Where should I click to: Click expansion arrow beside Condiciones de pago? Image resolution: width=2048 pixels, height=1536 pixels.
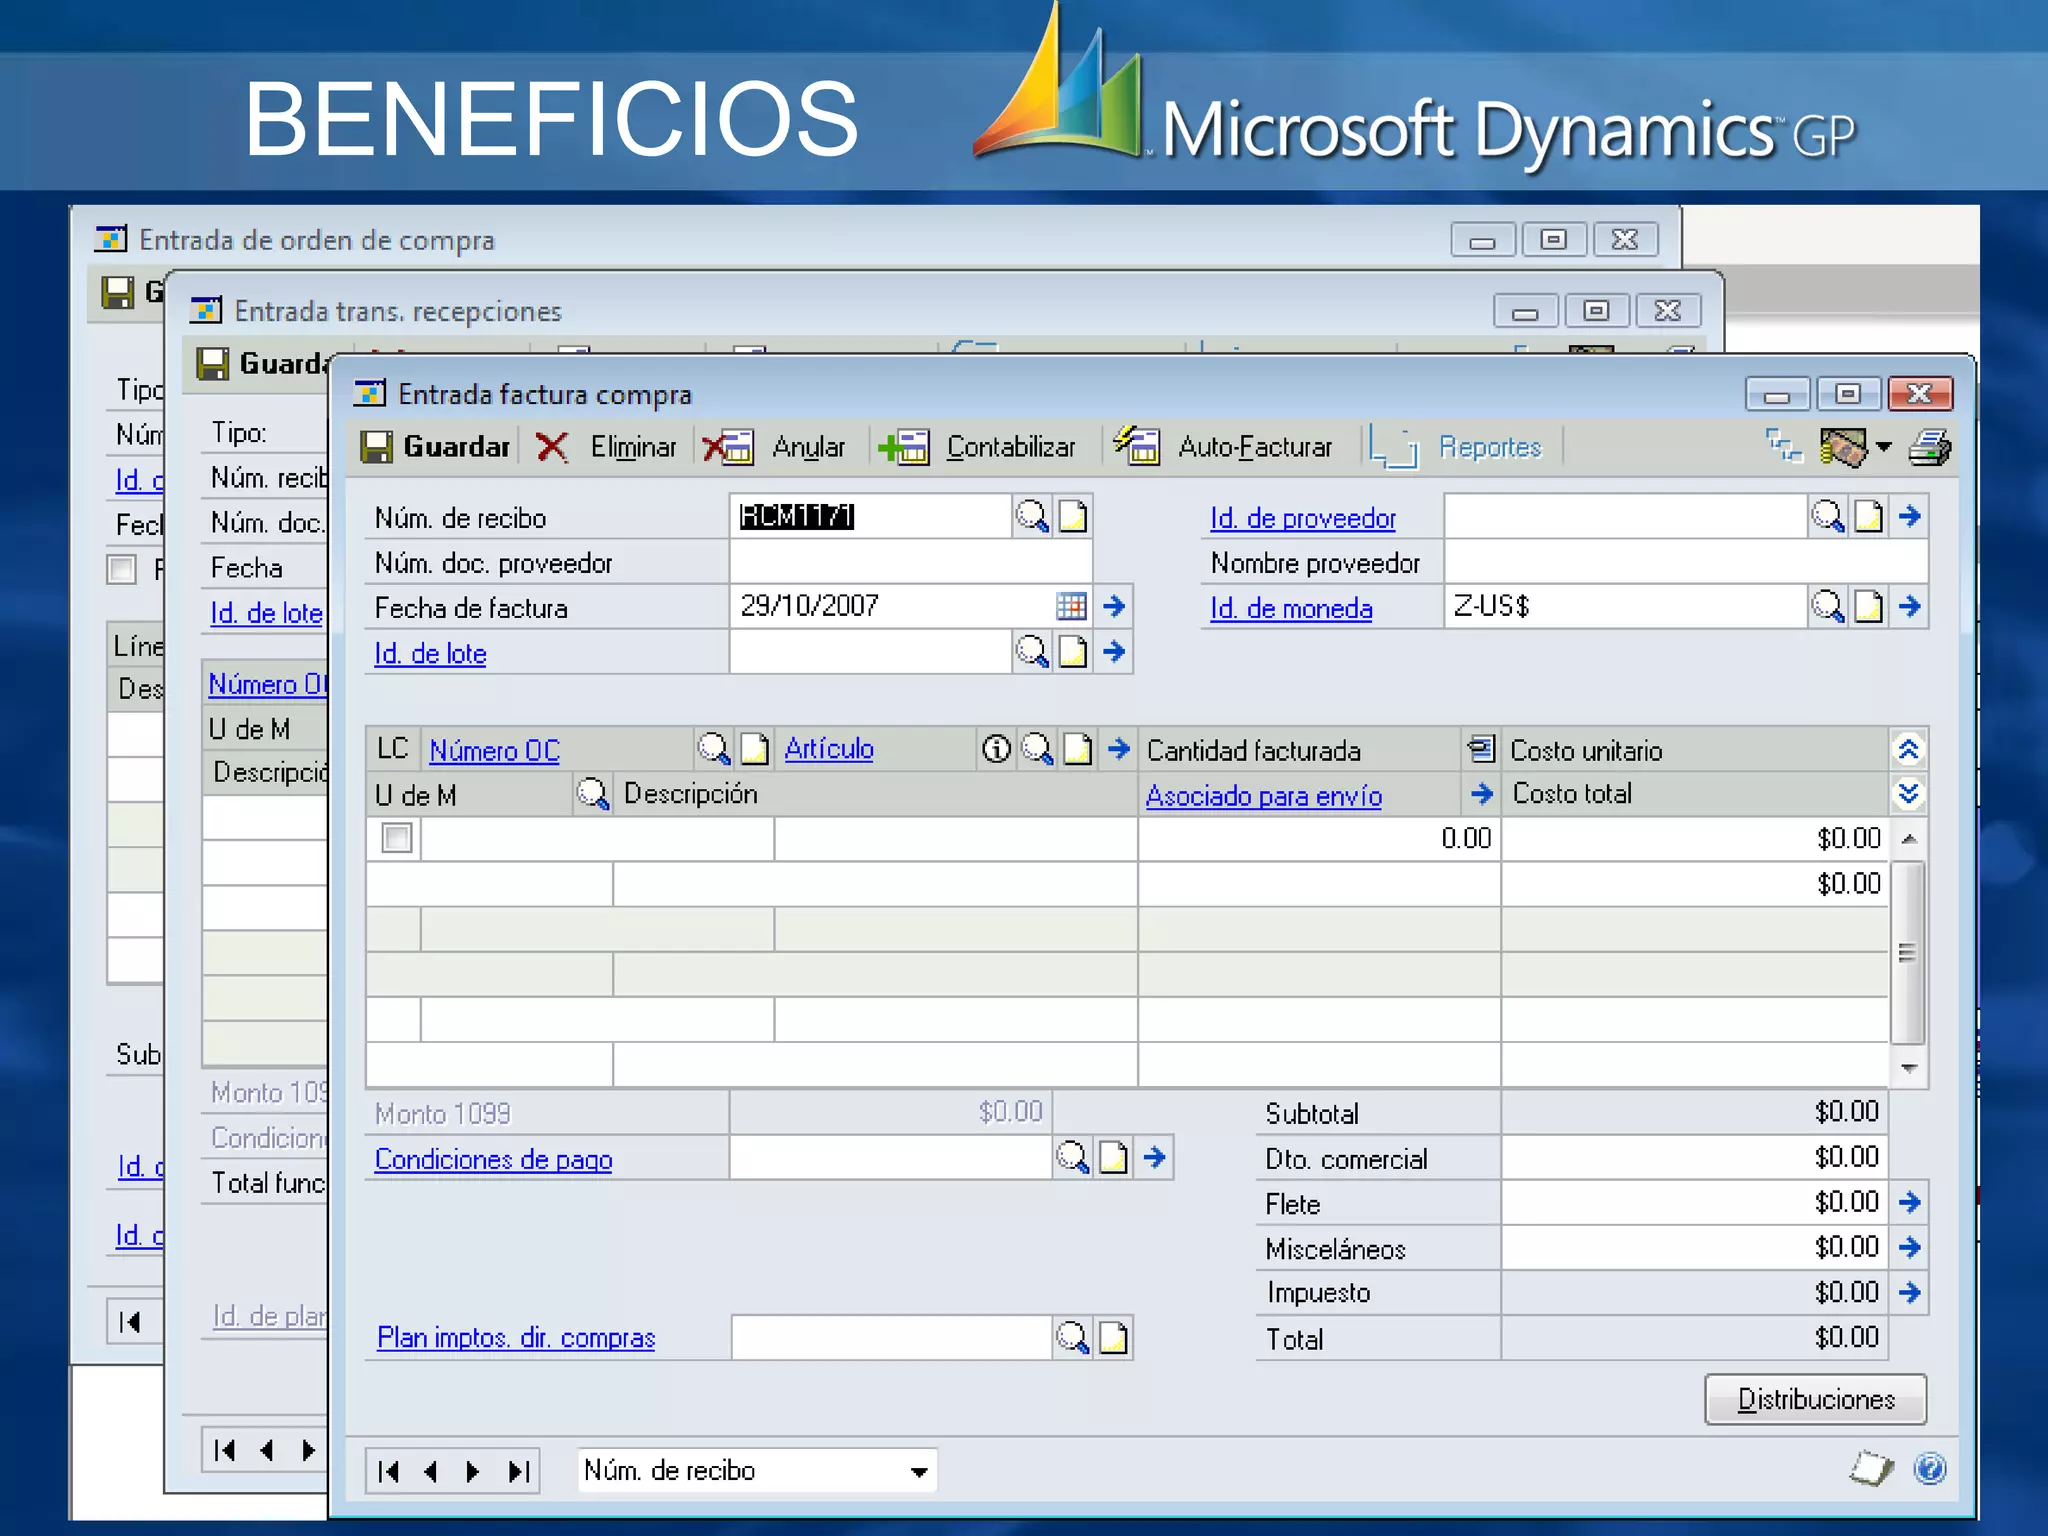[x=1155, y=1157]
